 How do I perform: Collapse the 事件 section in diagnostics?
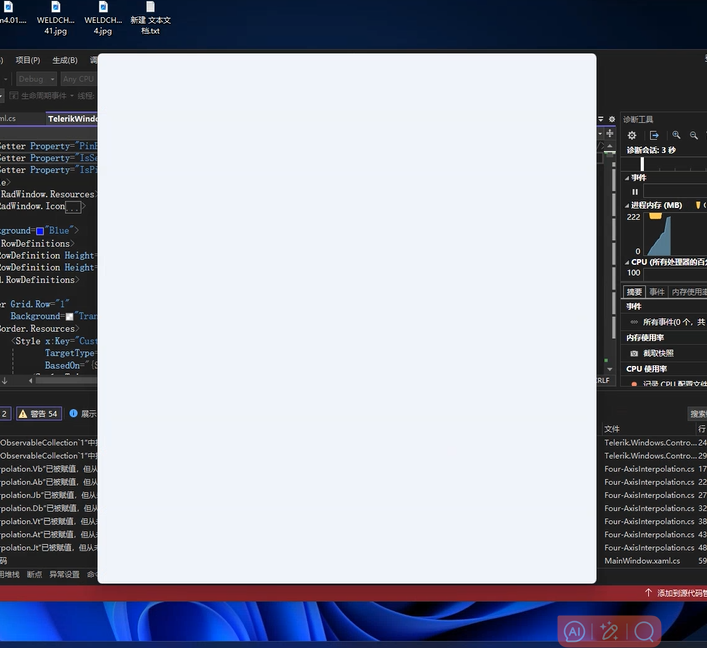tap(627, 178)
